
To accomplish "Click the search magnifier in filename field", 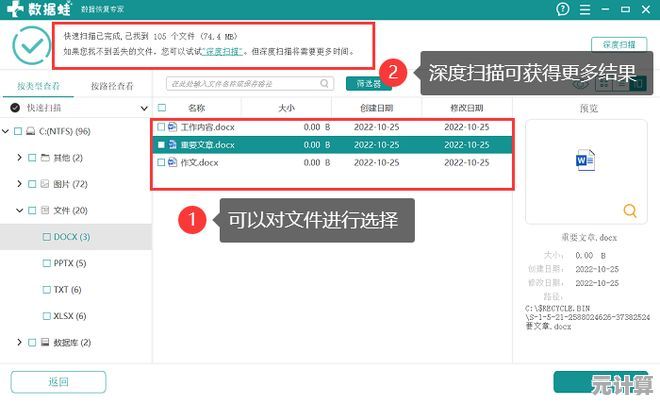I will 324,83.
